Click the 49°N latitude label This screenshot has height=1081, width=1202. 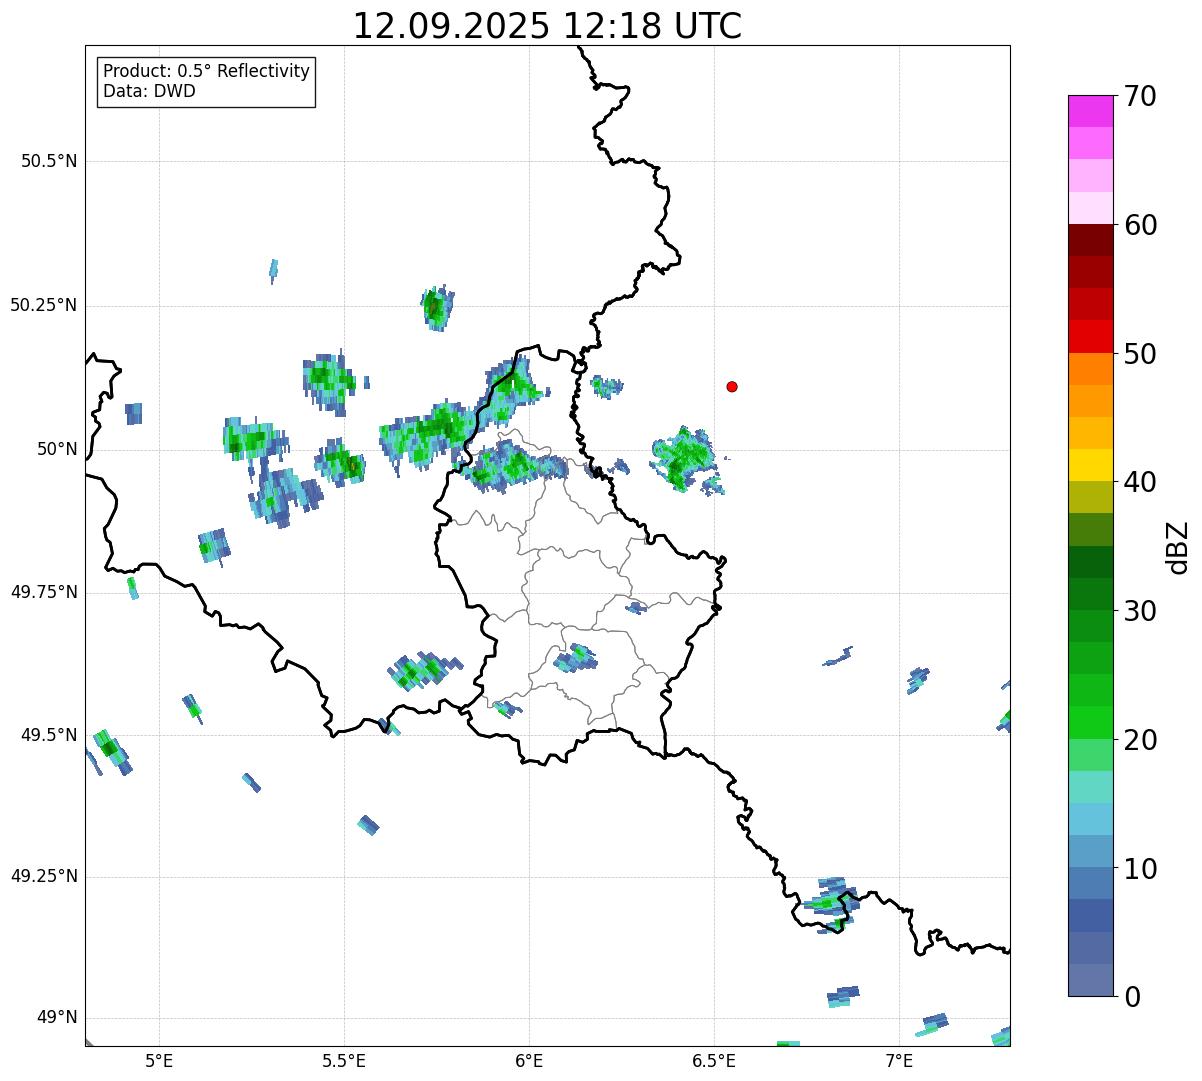point(57,1018)
